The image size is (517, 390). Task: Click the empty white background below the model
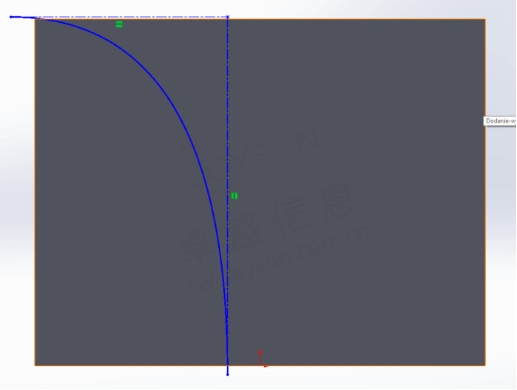258,380
